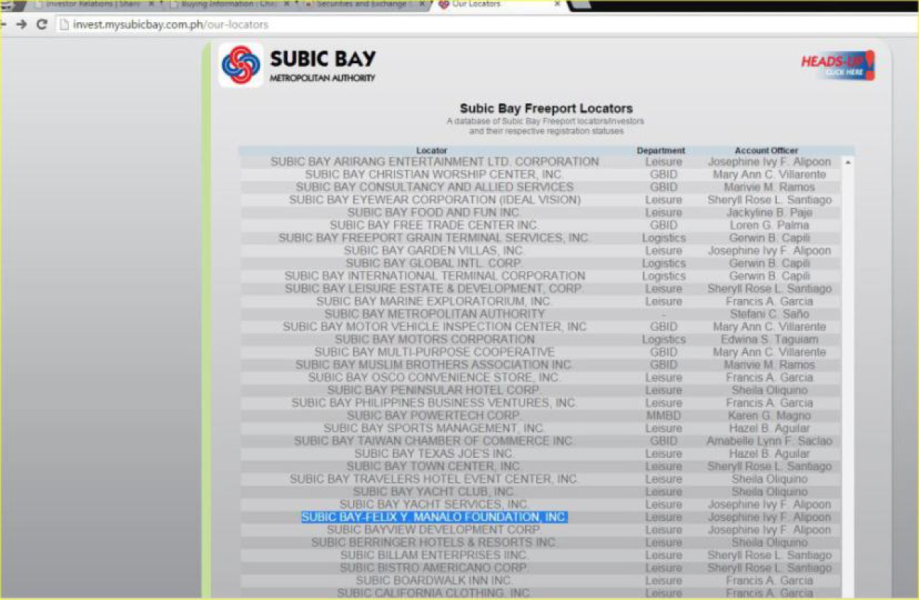Select SUBIC BAY OSCO CONVENIENCE STORE, INC.
Viewport: 919px width, 600px height.
pyautogui.click(x=434, y=377)
